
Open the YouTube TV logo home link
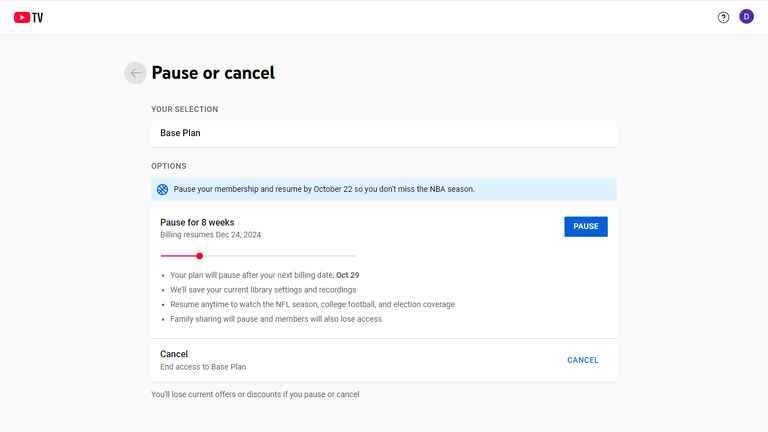pyautogui.click(x=28, y=18)
